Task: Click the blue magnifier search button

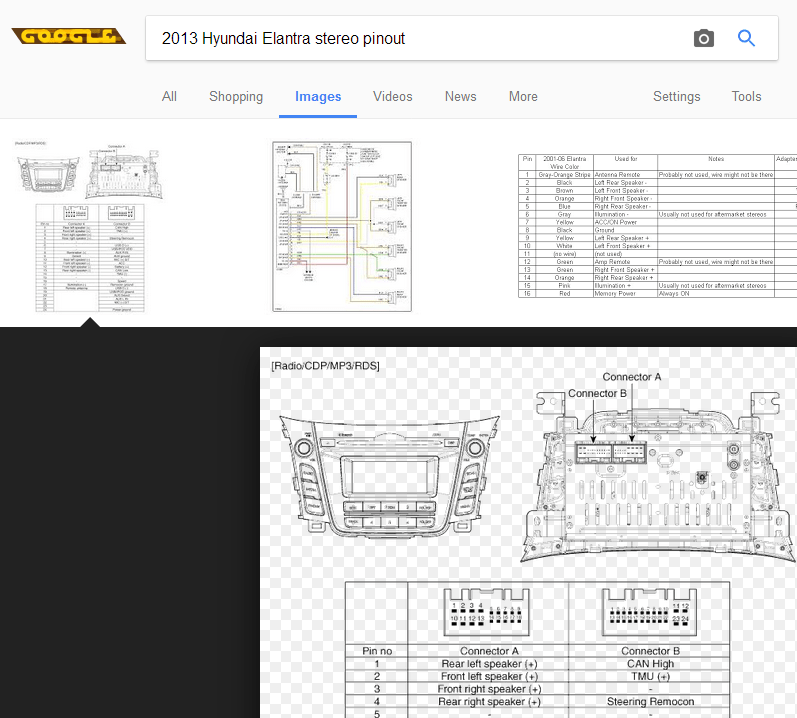Action: pos(746,38)
